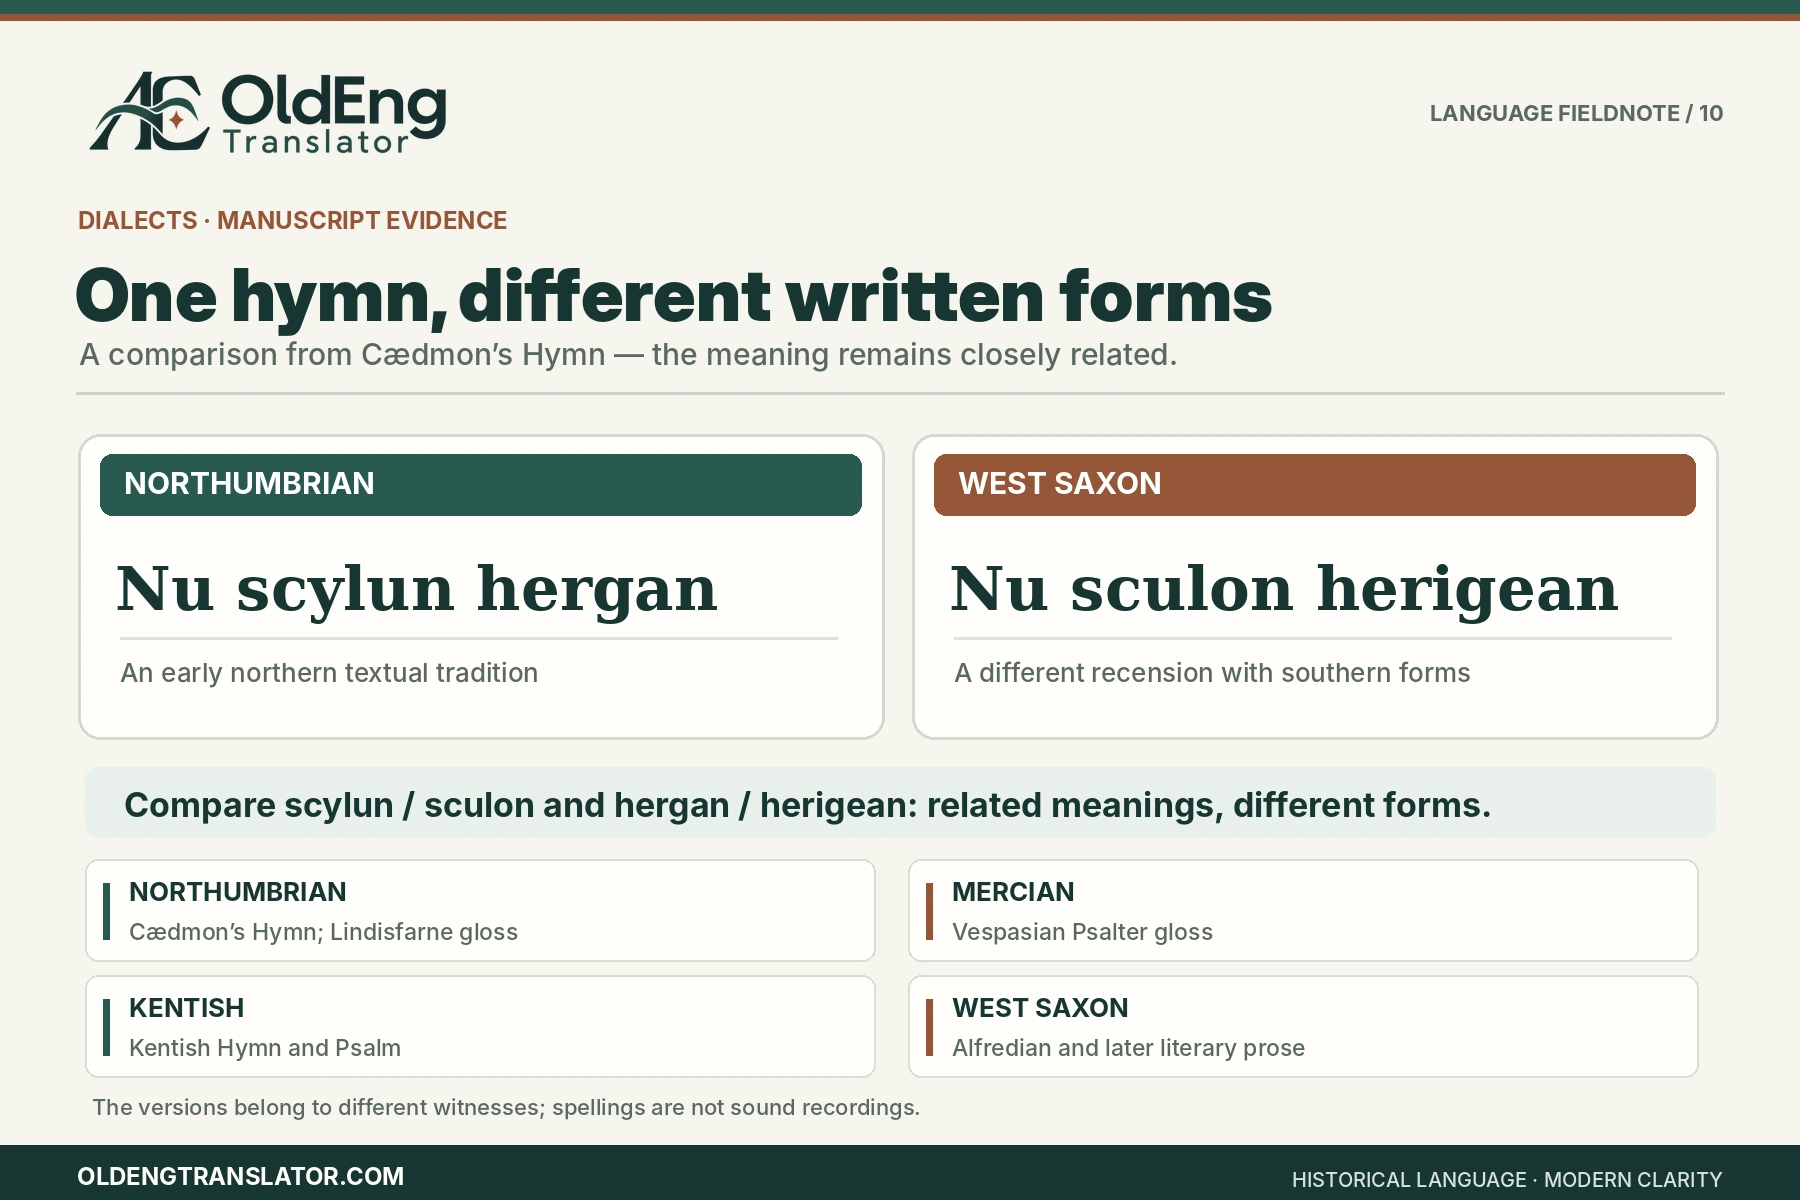Click the footnote about different witnesses
This screenshot has height=1200, width=1800.
(x=506, y=1108)
